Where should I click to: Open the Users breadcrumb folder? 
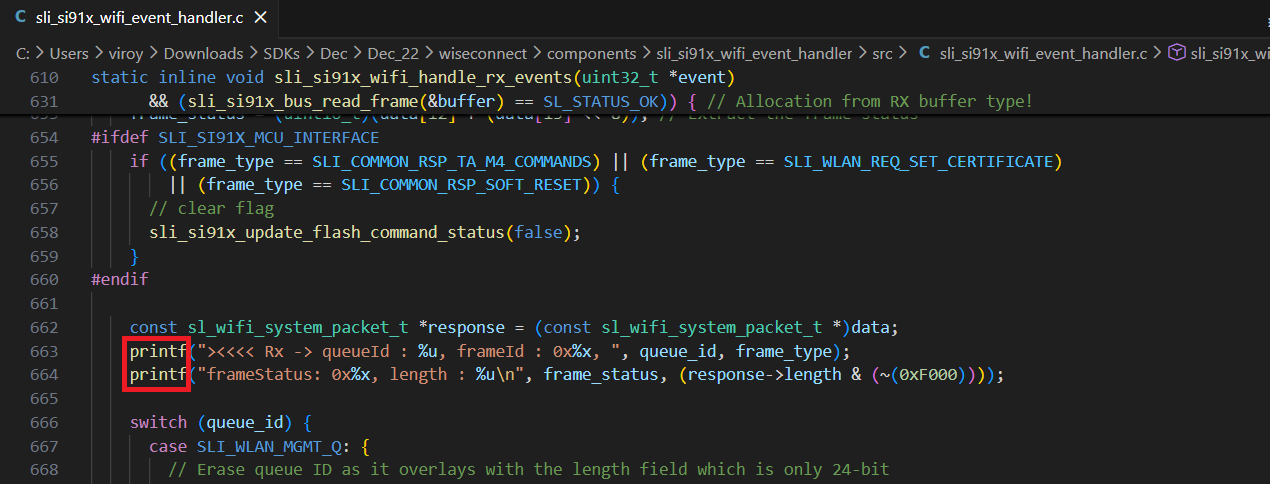click(69, 53)
